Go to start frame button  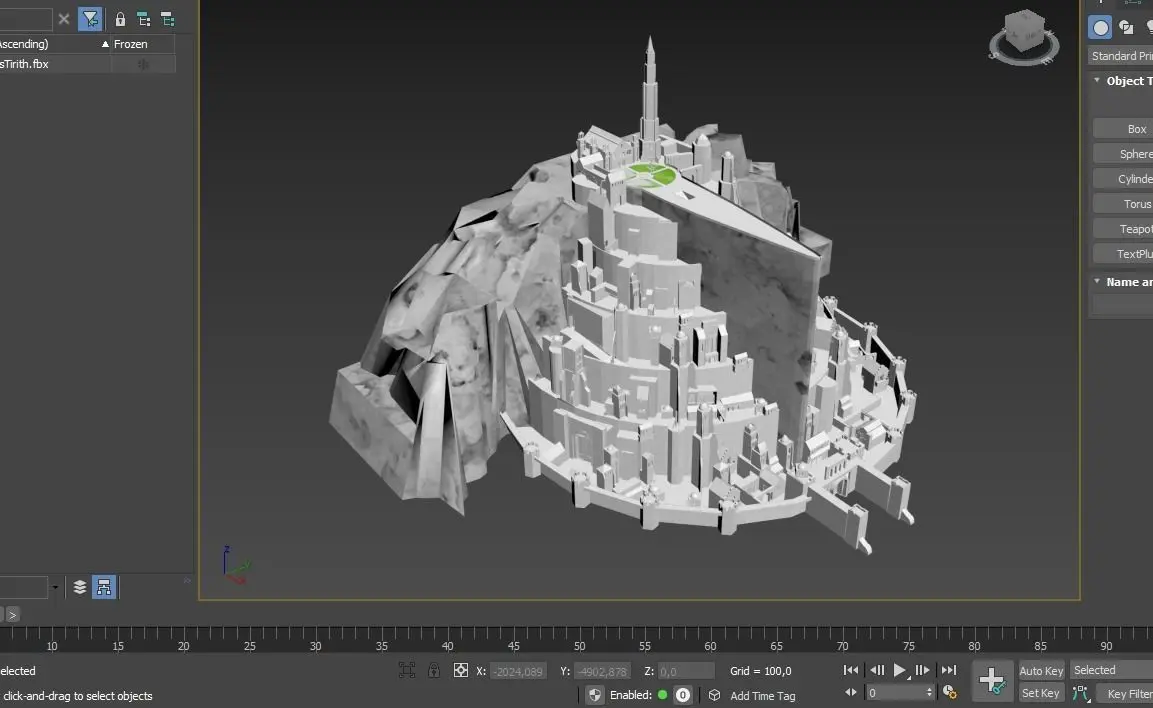[x=851, y=670]
